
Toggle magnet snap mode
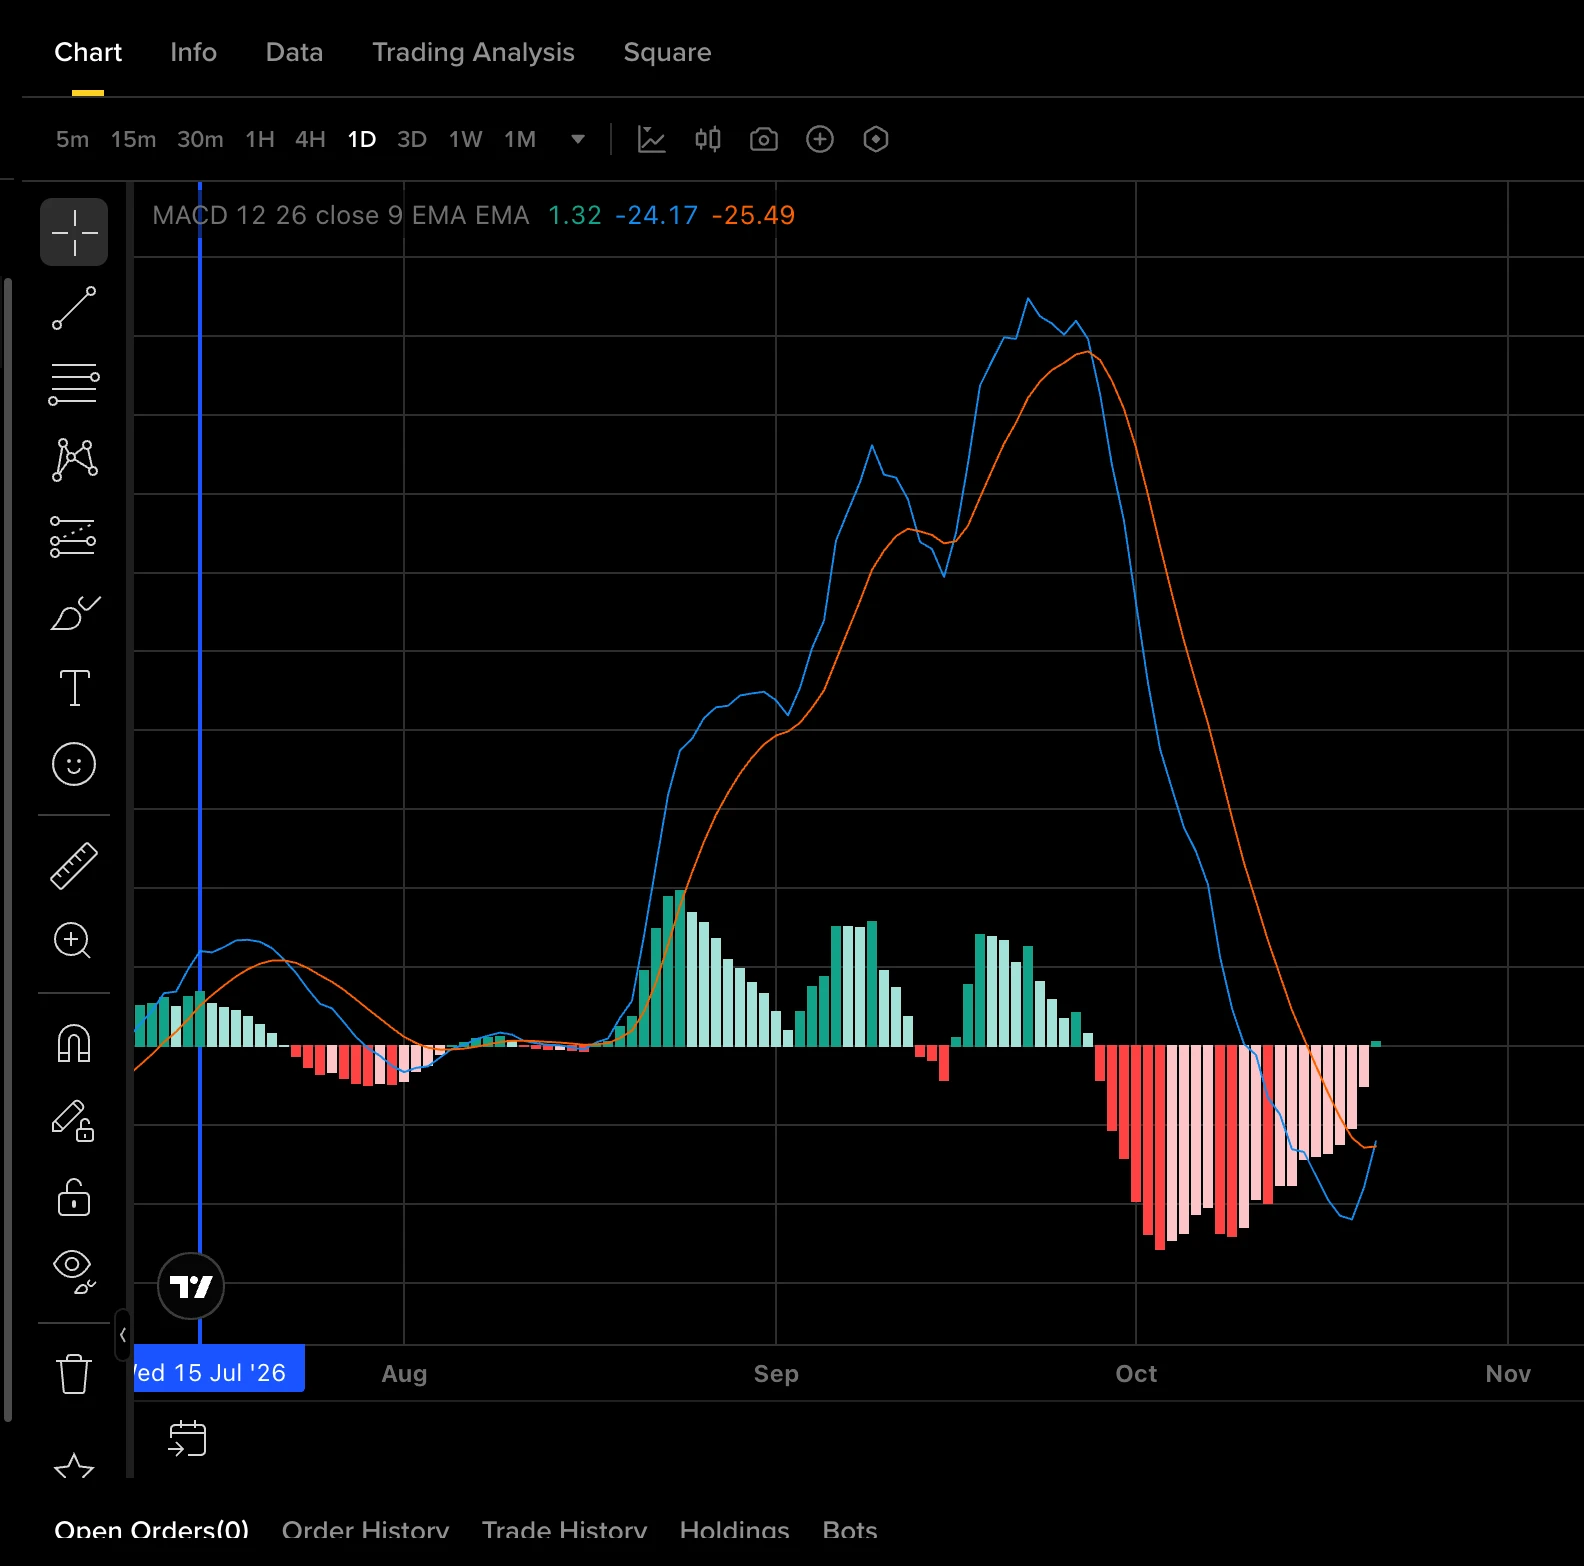[x=74, y=1044]
